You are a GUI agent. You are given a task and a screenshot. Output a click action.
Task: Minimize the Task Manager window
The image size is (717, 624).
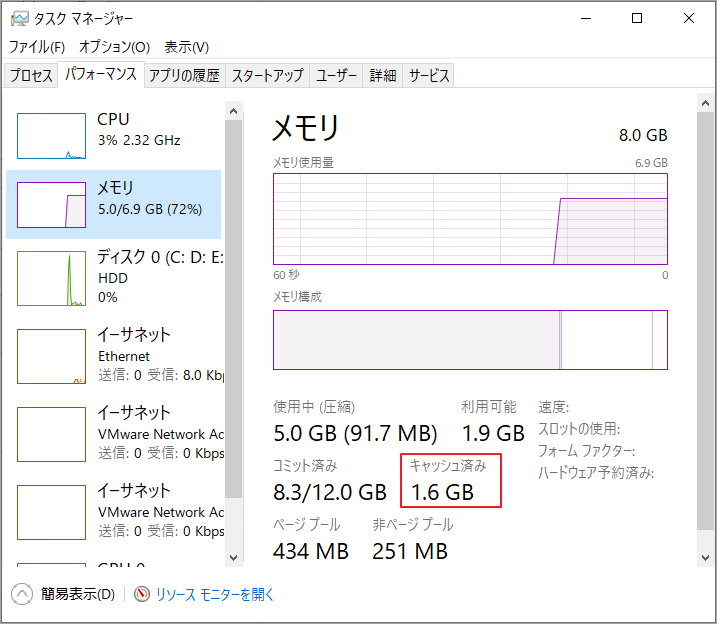[586, 18]
